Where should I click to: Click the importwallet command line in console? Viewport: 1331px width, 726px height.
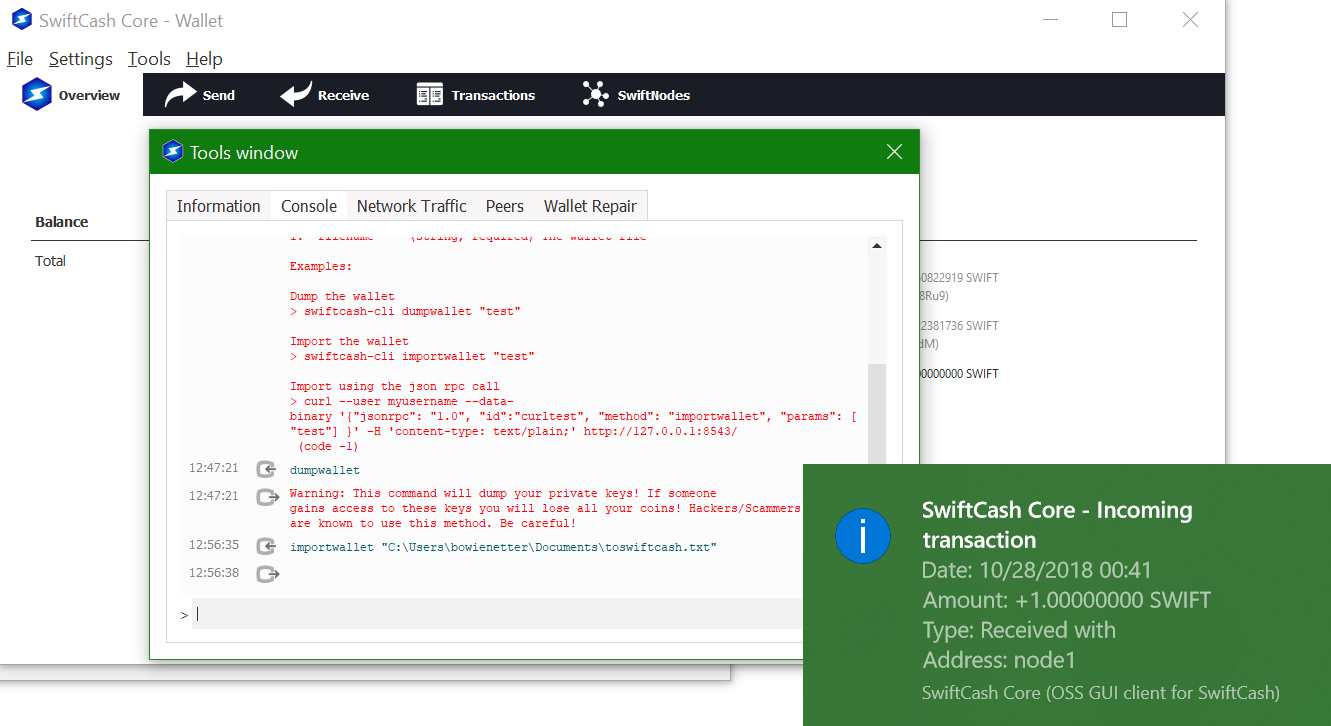[x=504, y=547]
